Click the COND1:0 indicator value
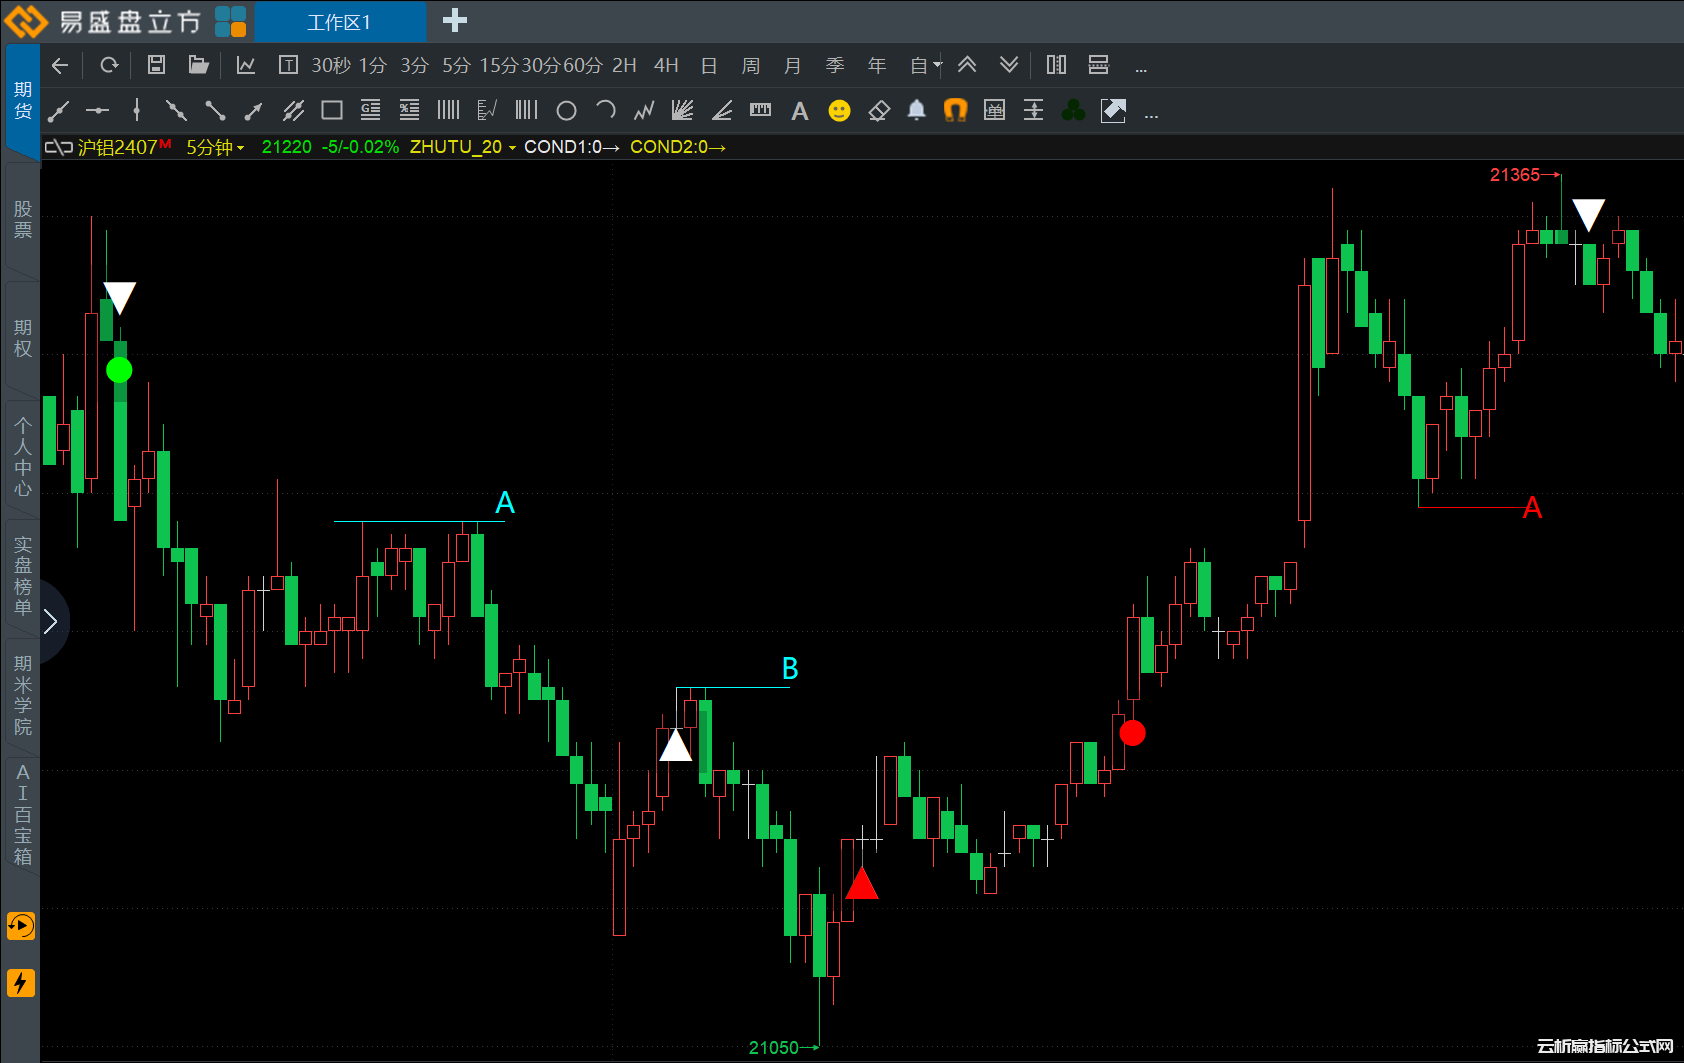This screenshot has width=1684, height=1063. coord(571,147)
